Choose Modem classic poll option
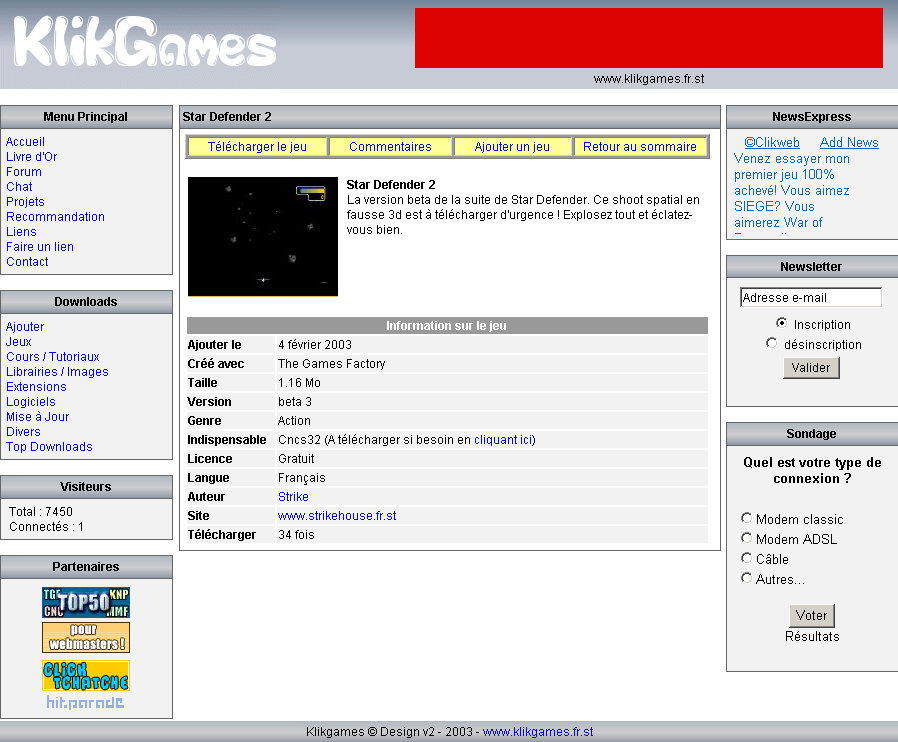Image resolution: width=898 pixels, height=742 pixels. [x=746, y=518]
